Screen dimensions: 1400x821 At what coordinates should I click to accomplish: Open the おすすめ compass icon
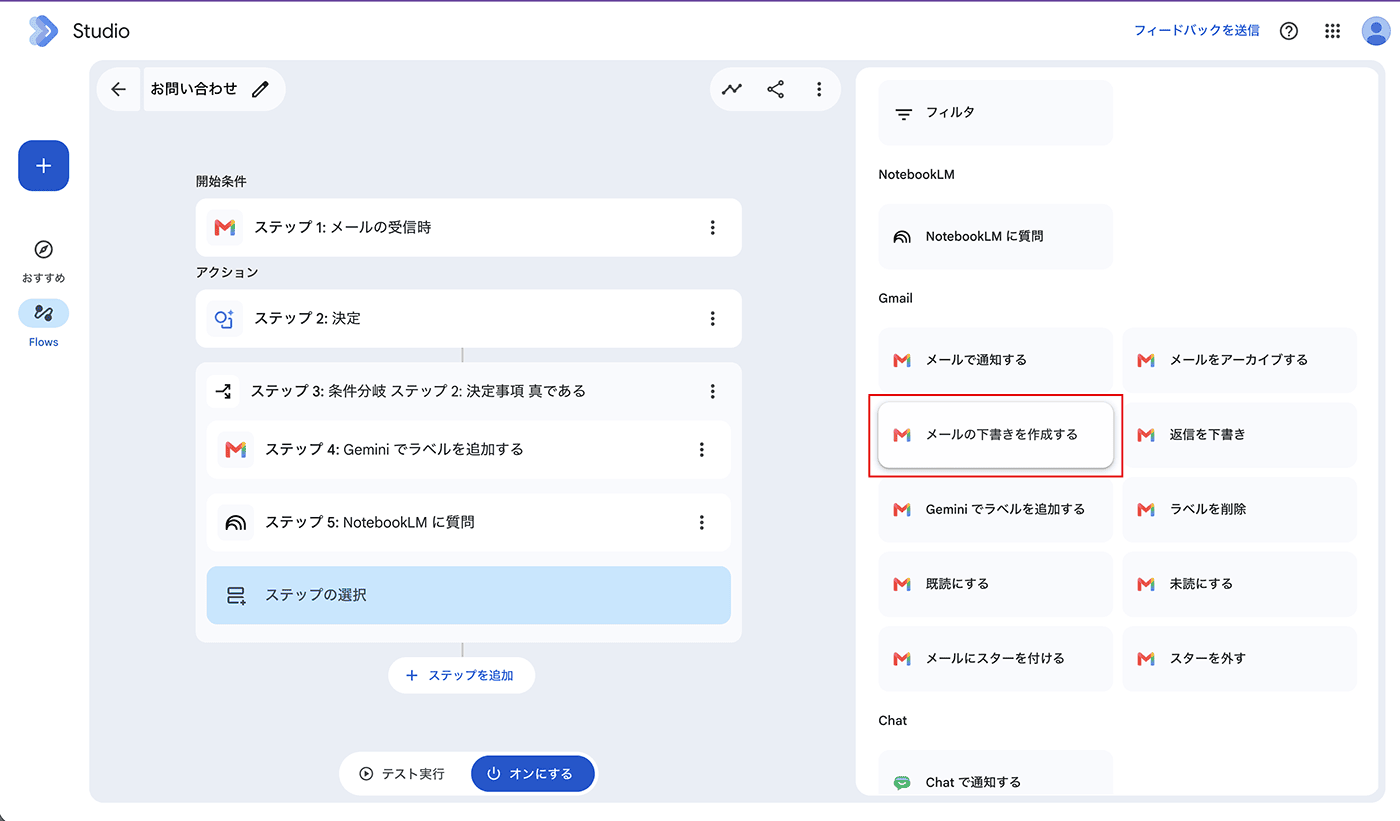point(43,250)
